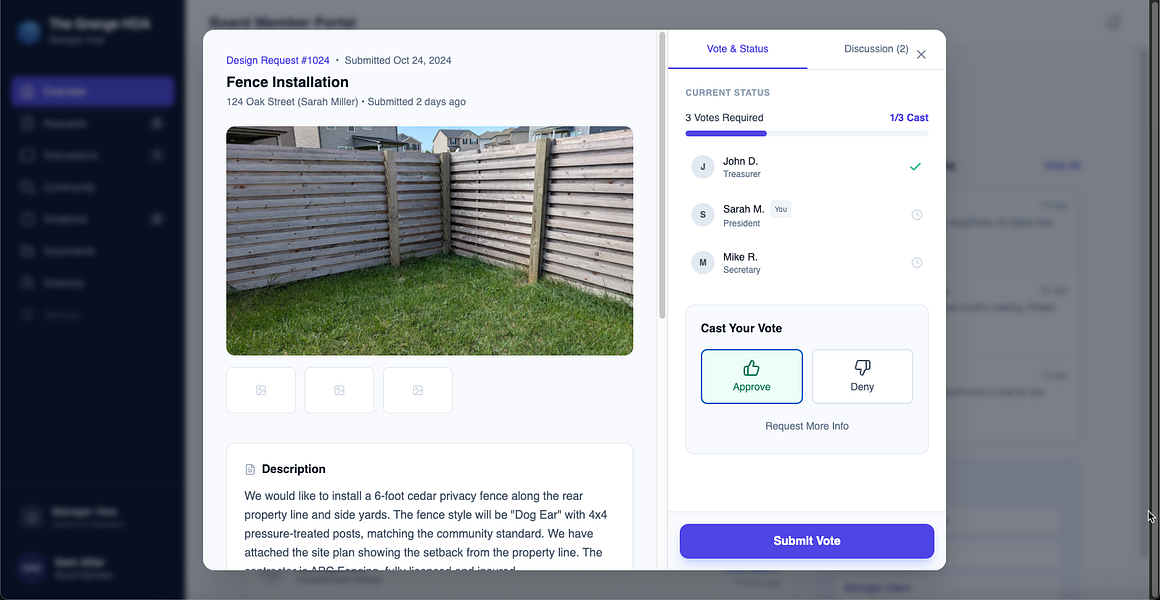
Task: Click John D.'s green checkmark icon
Action: [x=915, y=167]
